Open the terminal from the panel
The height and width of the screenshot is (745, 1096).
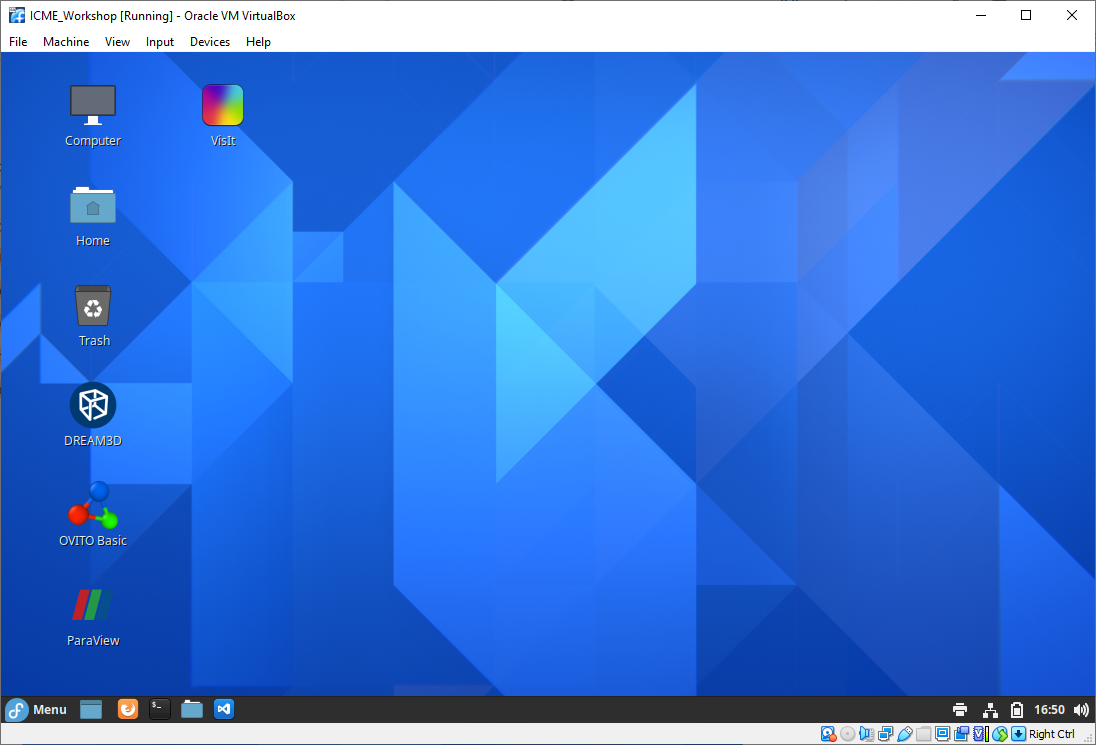[x=159, y=709]
